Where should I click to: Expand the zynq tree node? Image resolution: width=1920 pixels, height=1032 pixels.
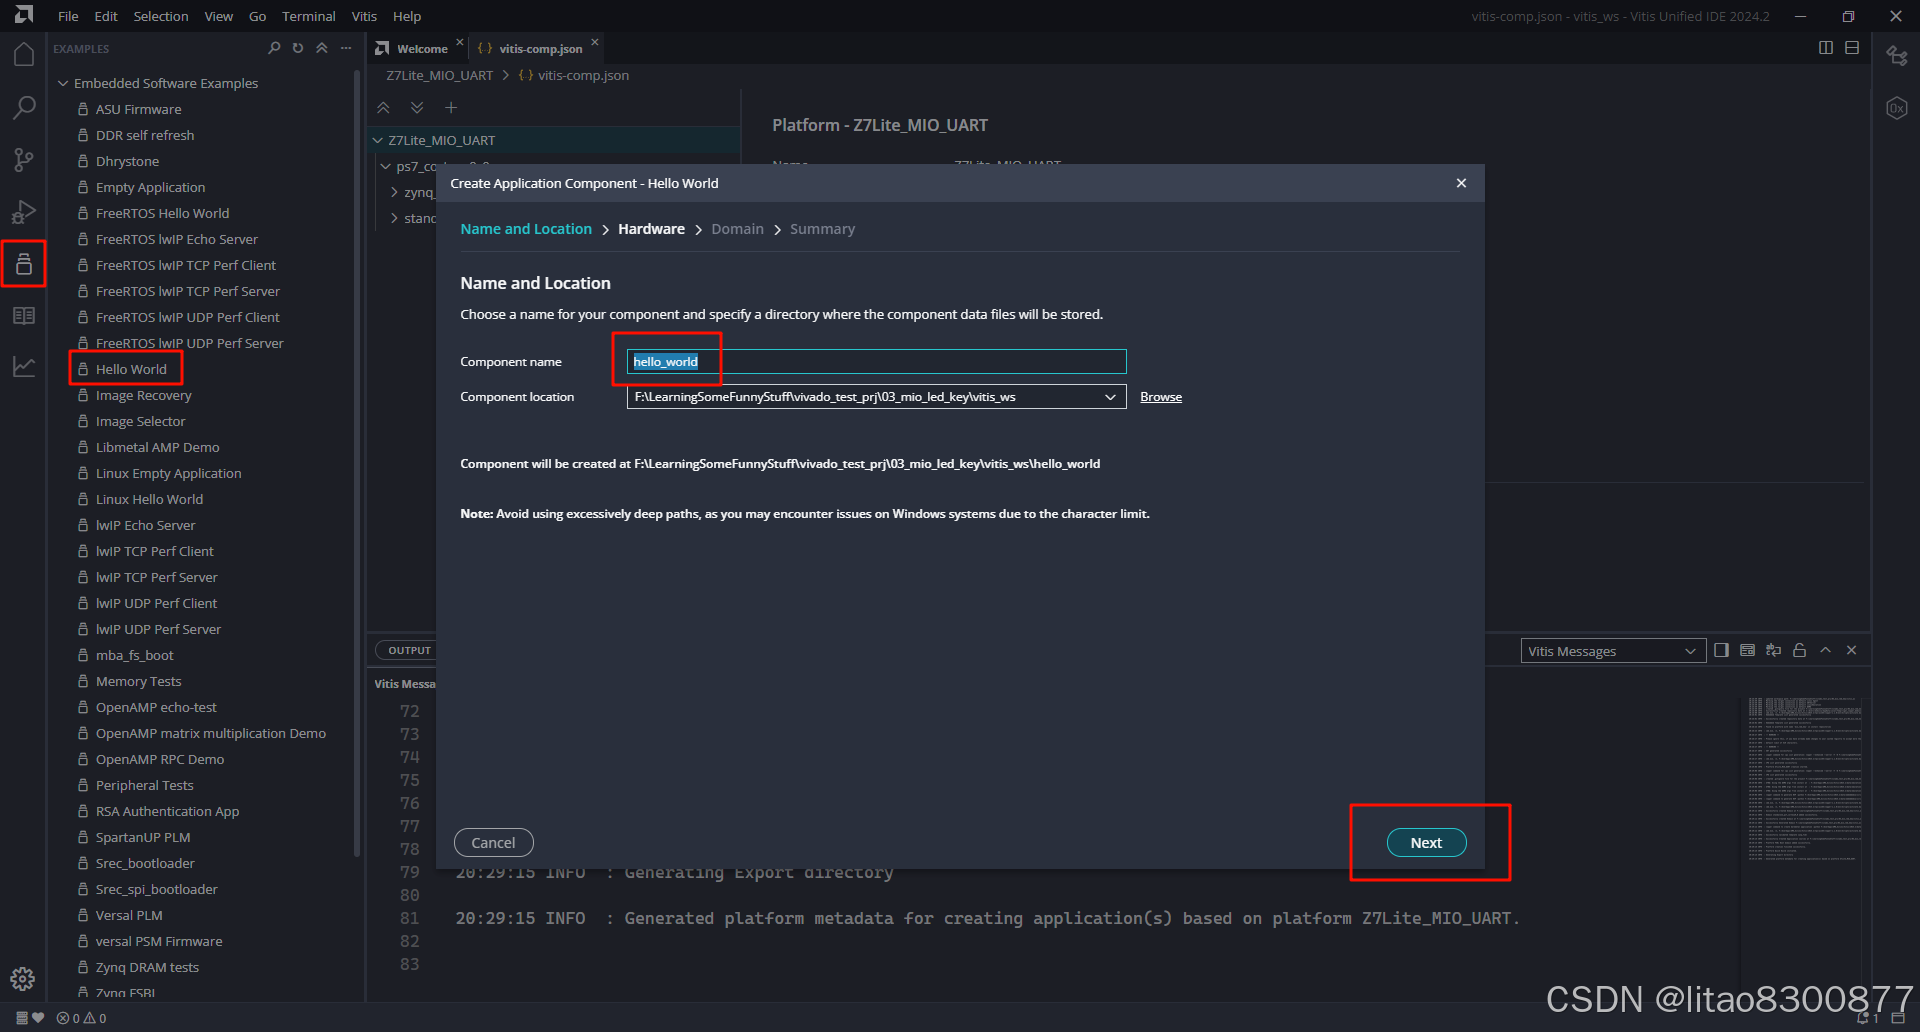394,192
